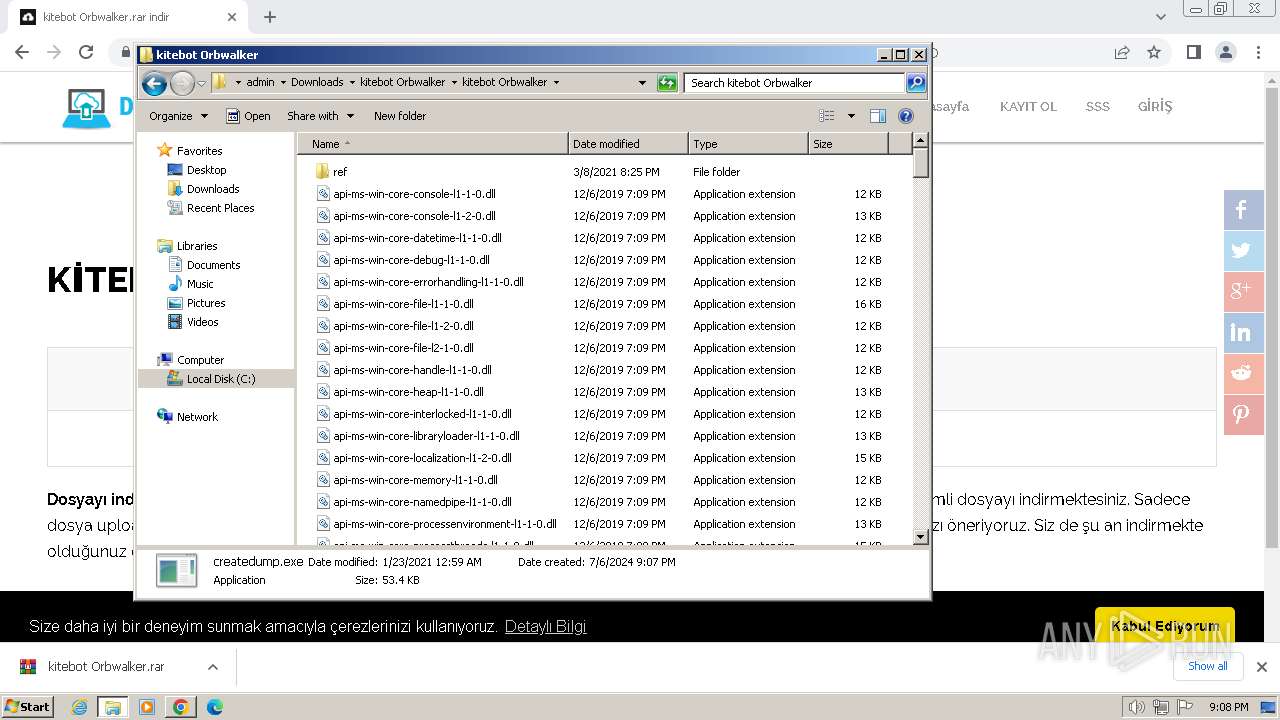The image size is (1280, 720).
Task: Open Chrome three-dot menu
Action: 1257,52
